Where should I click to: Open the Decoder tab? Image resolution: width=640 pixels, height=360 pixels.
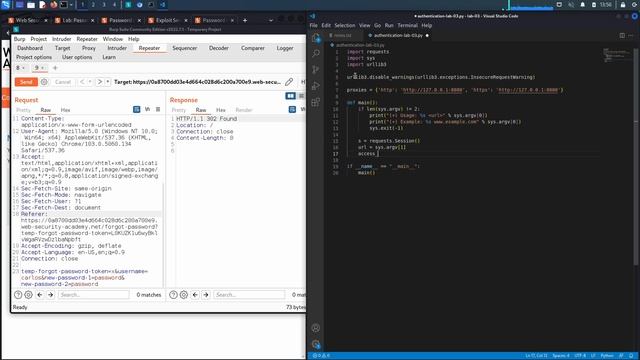pyautogui.click(x=219, y=48)
